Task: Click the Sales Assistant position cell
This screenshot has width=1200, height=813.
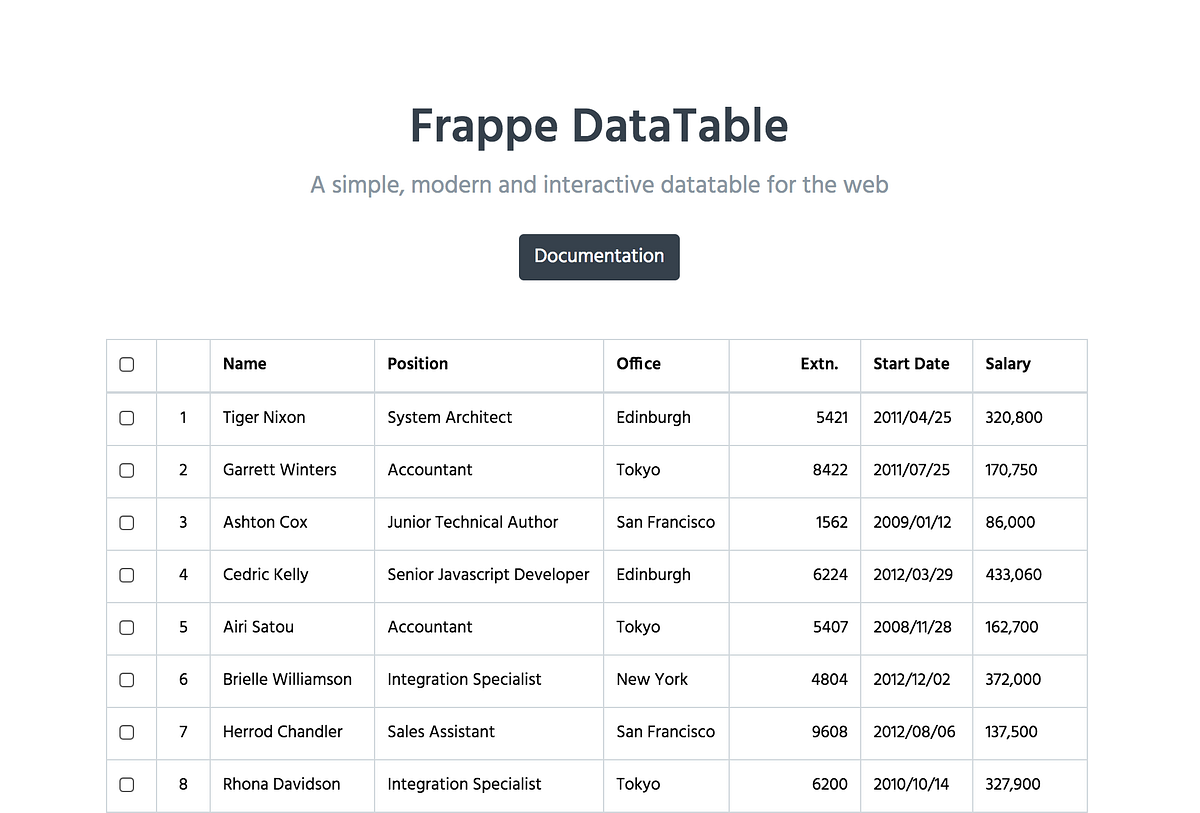Action: [440, 732]
